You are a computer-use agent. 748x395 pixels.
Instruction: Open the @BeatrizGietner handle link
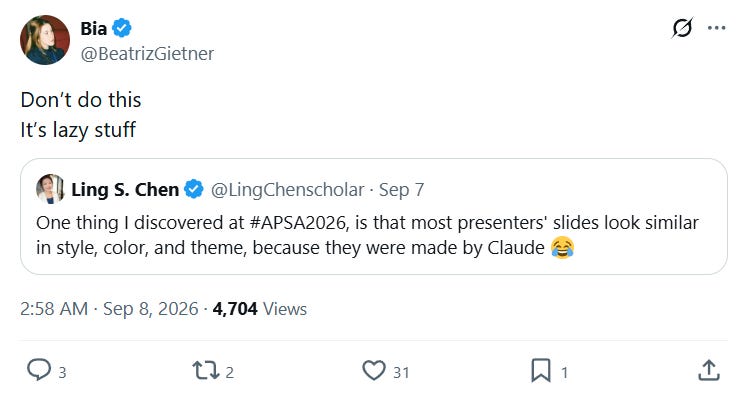click(147, 53)
